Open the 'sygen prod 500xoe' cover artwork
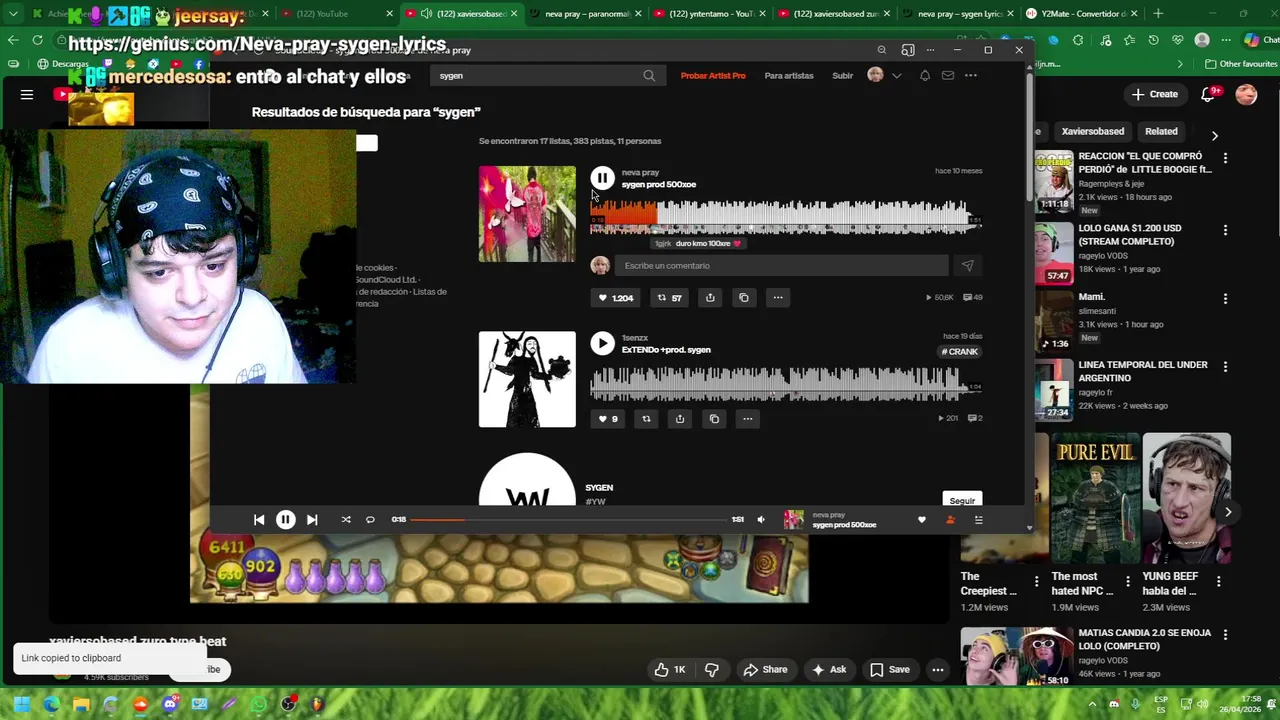Viewport: 1280px width, 720px height. pos(527,214)
